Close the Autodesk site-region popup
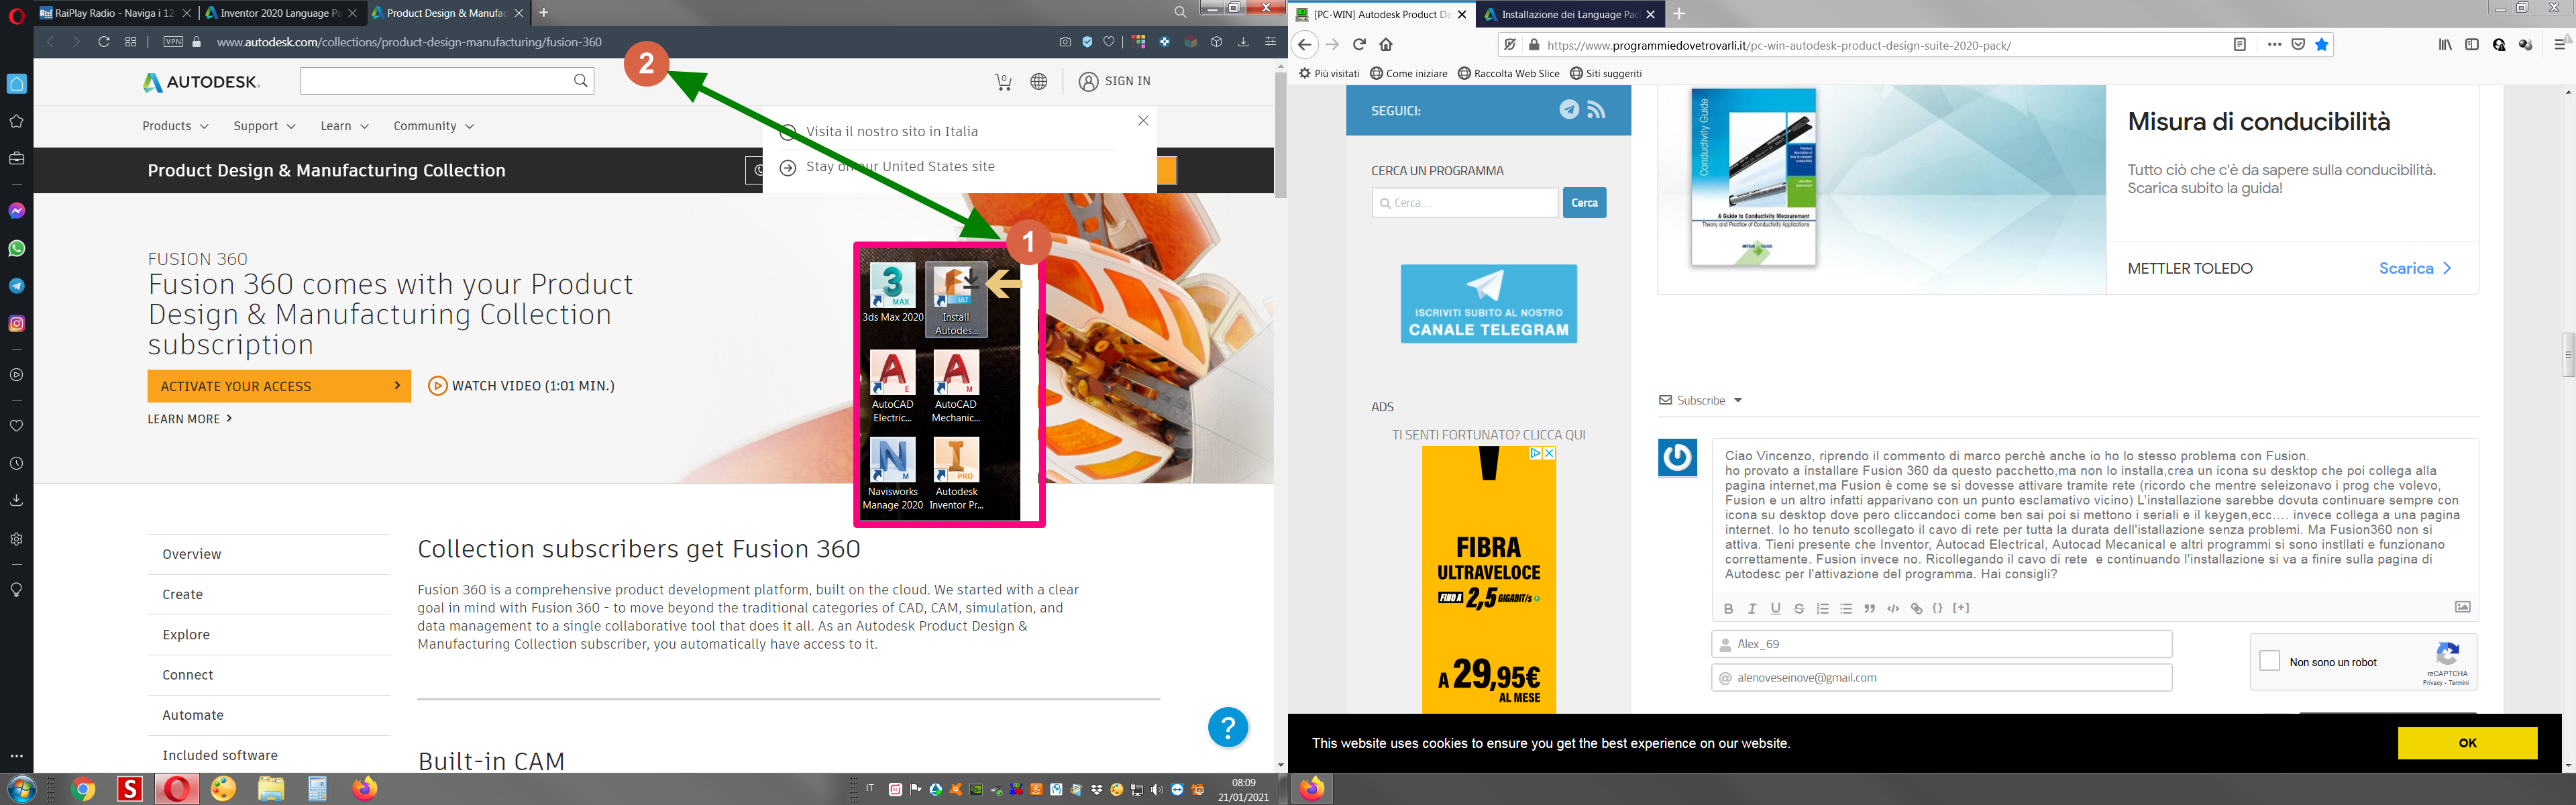 tap(1143, 121)
